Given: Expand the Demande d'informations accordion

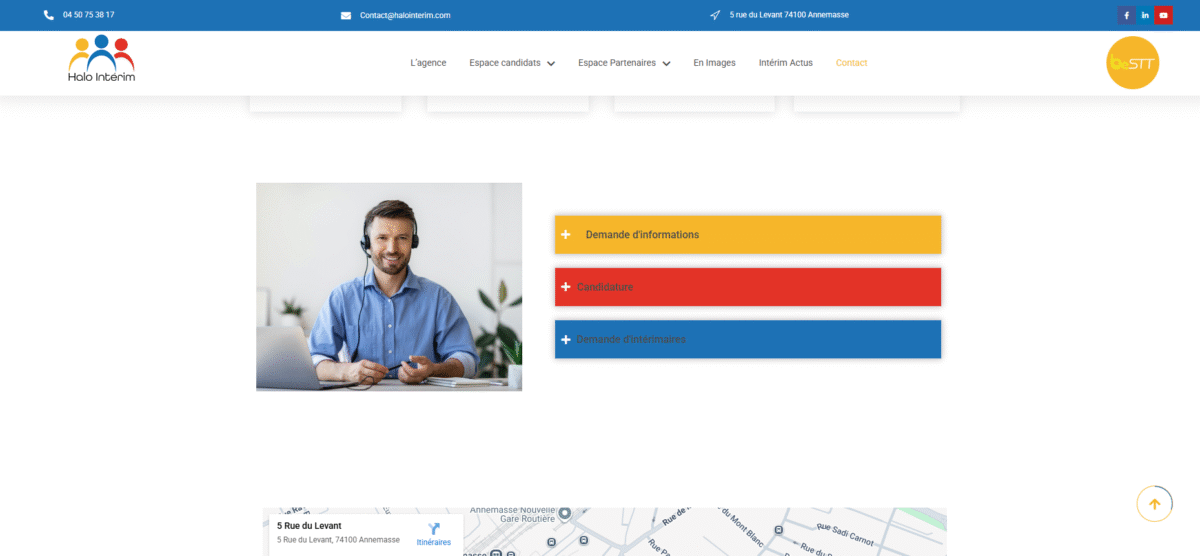Looking at the screenshot, I should point(748,234).
